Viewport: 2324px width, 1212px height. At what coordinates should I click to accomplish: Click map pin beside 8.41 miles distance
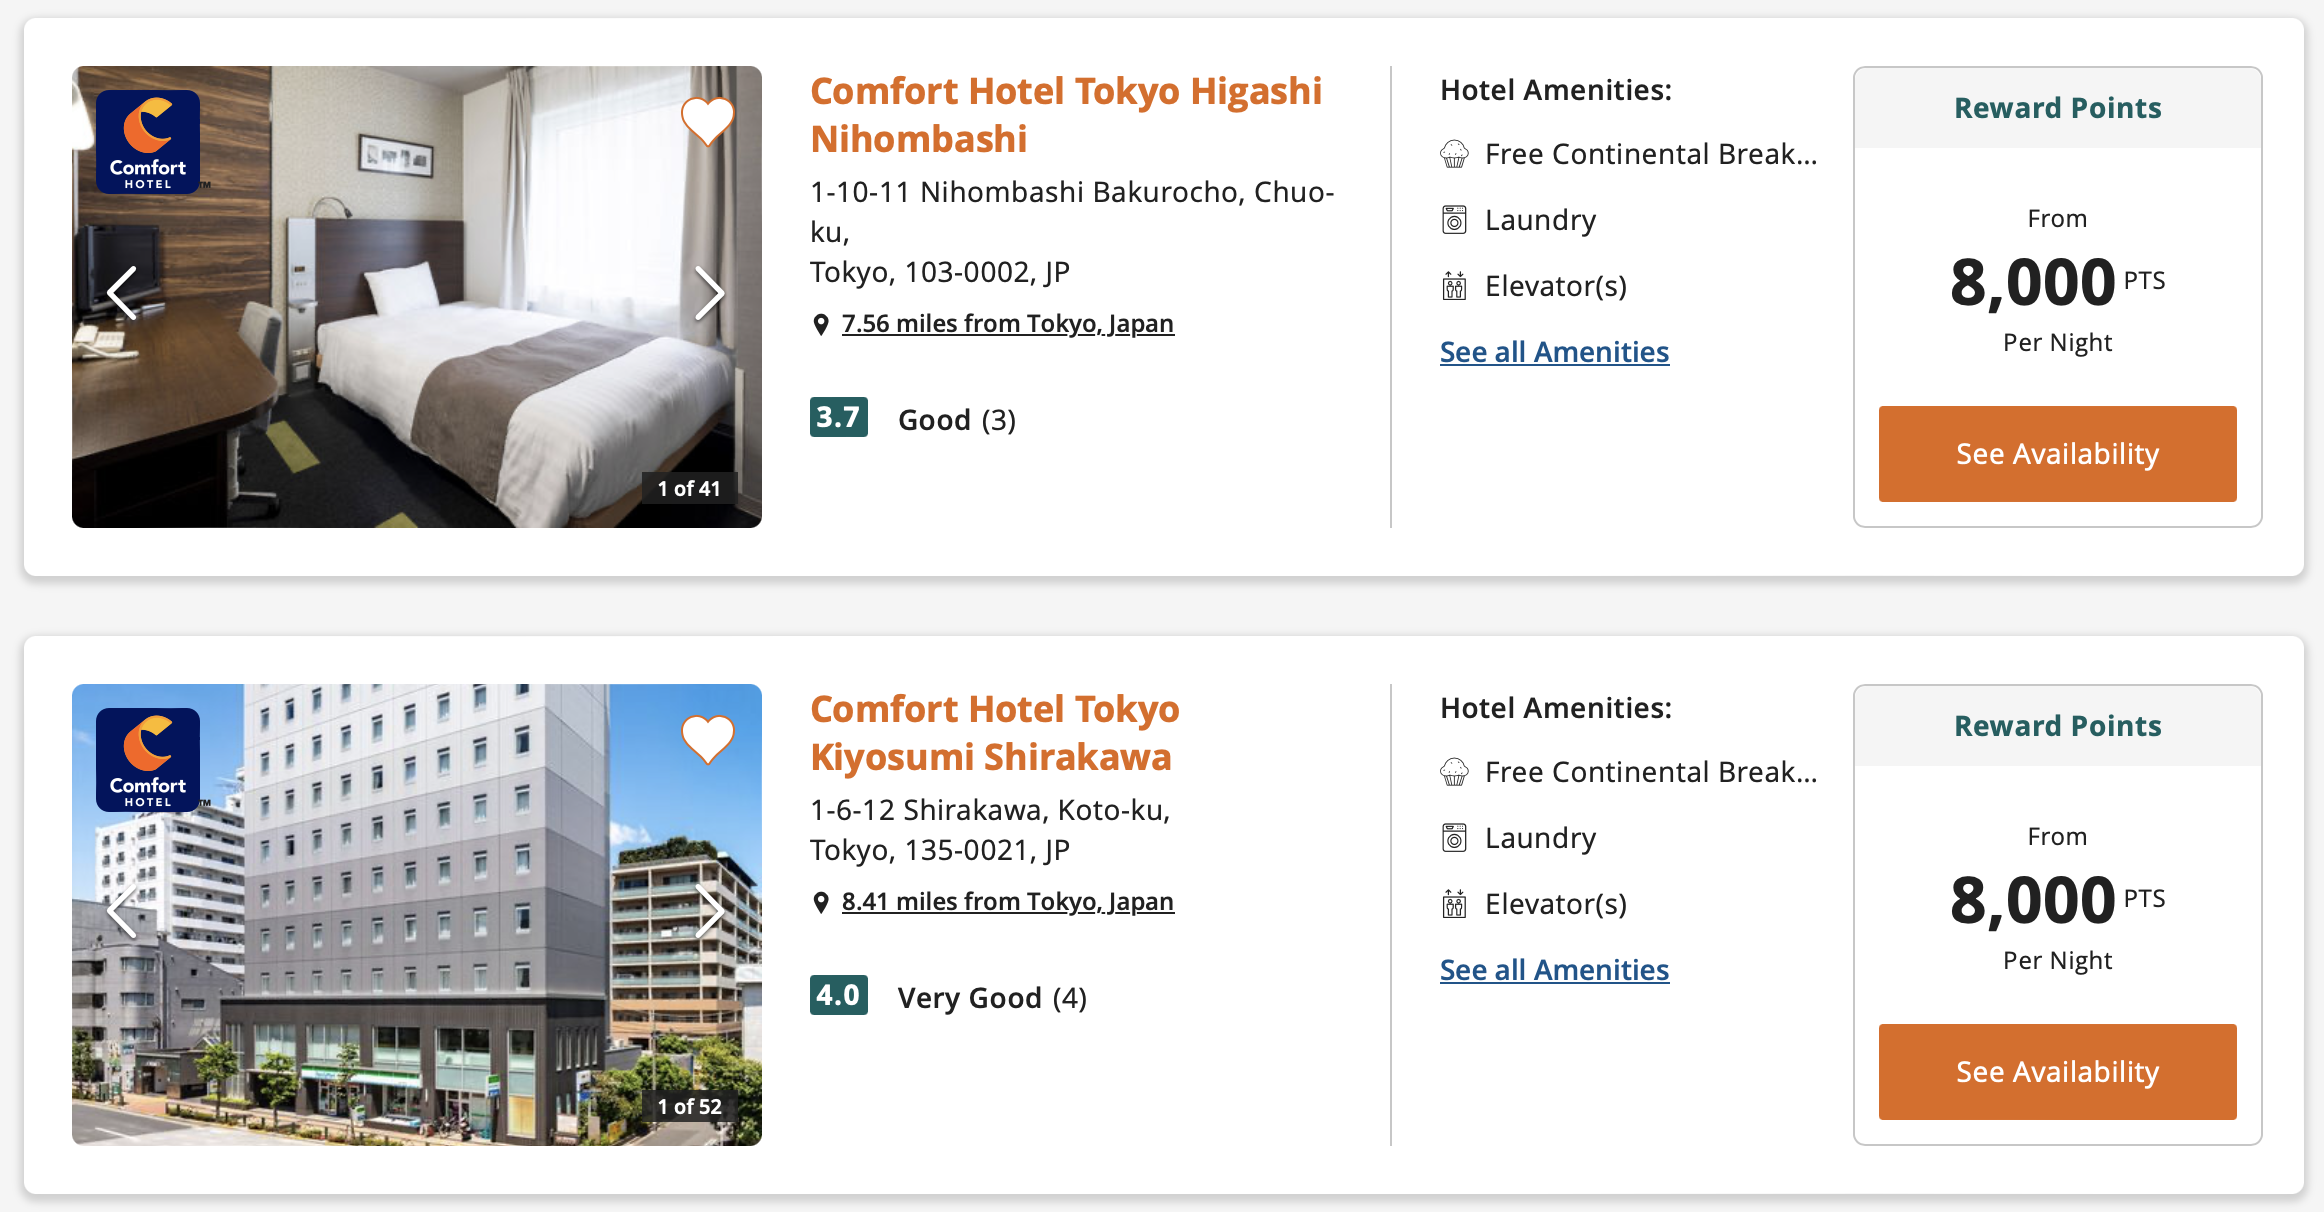pyautogui.click(x=821, y=902)
